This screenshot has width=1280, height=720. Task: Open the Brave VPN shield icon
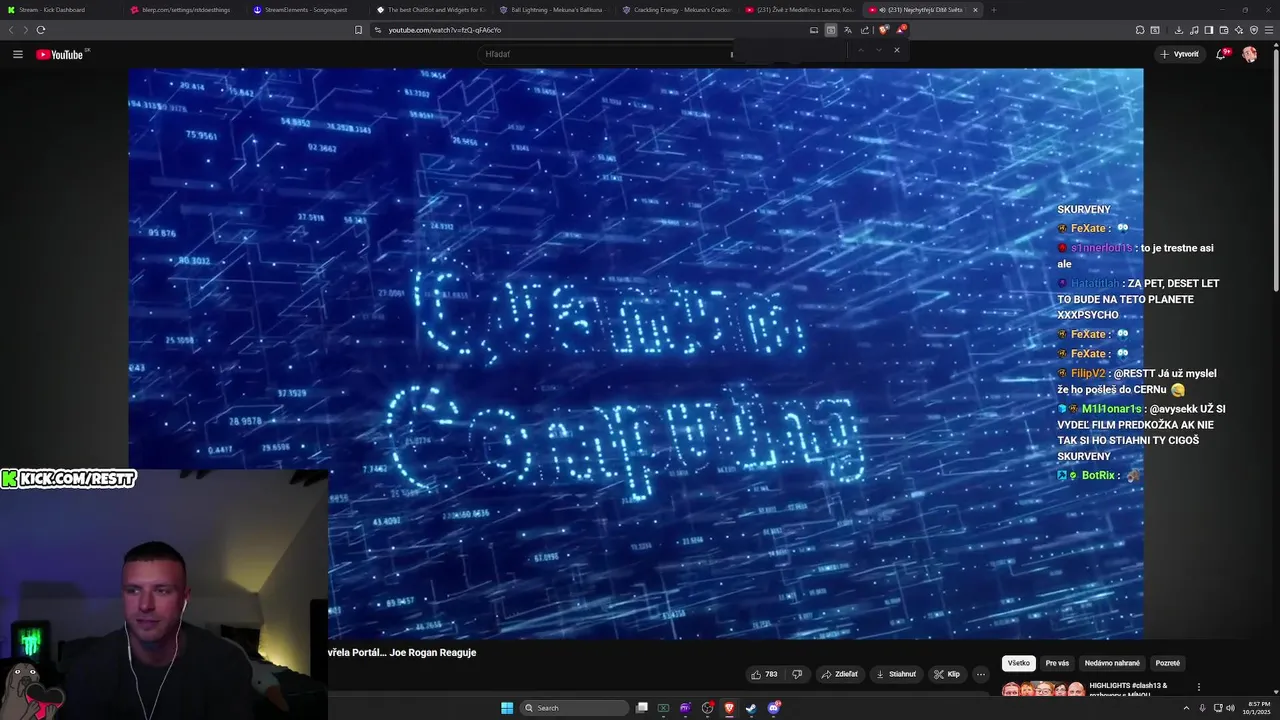(1254, 30)
